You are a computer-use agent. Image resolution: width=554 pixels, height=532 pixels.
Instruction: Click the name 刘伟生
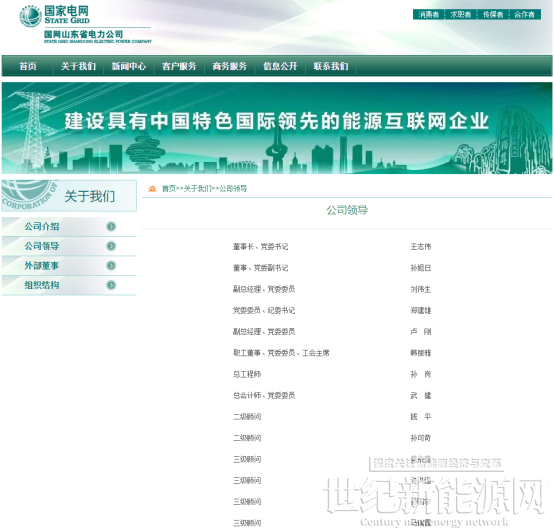pyautogui.click(x=420, y=289)
